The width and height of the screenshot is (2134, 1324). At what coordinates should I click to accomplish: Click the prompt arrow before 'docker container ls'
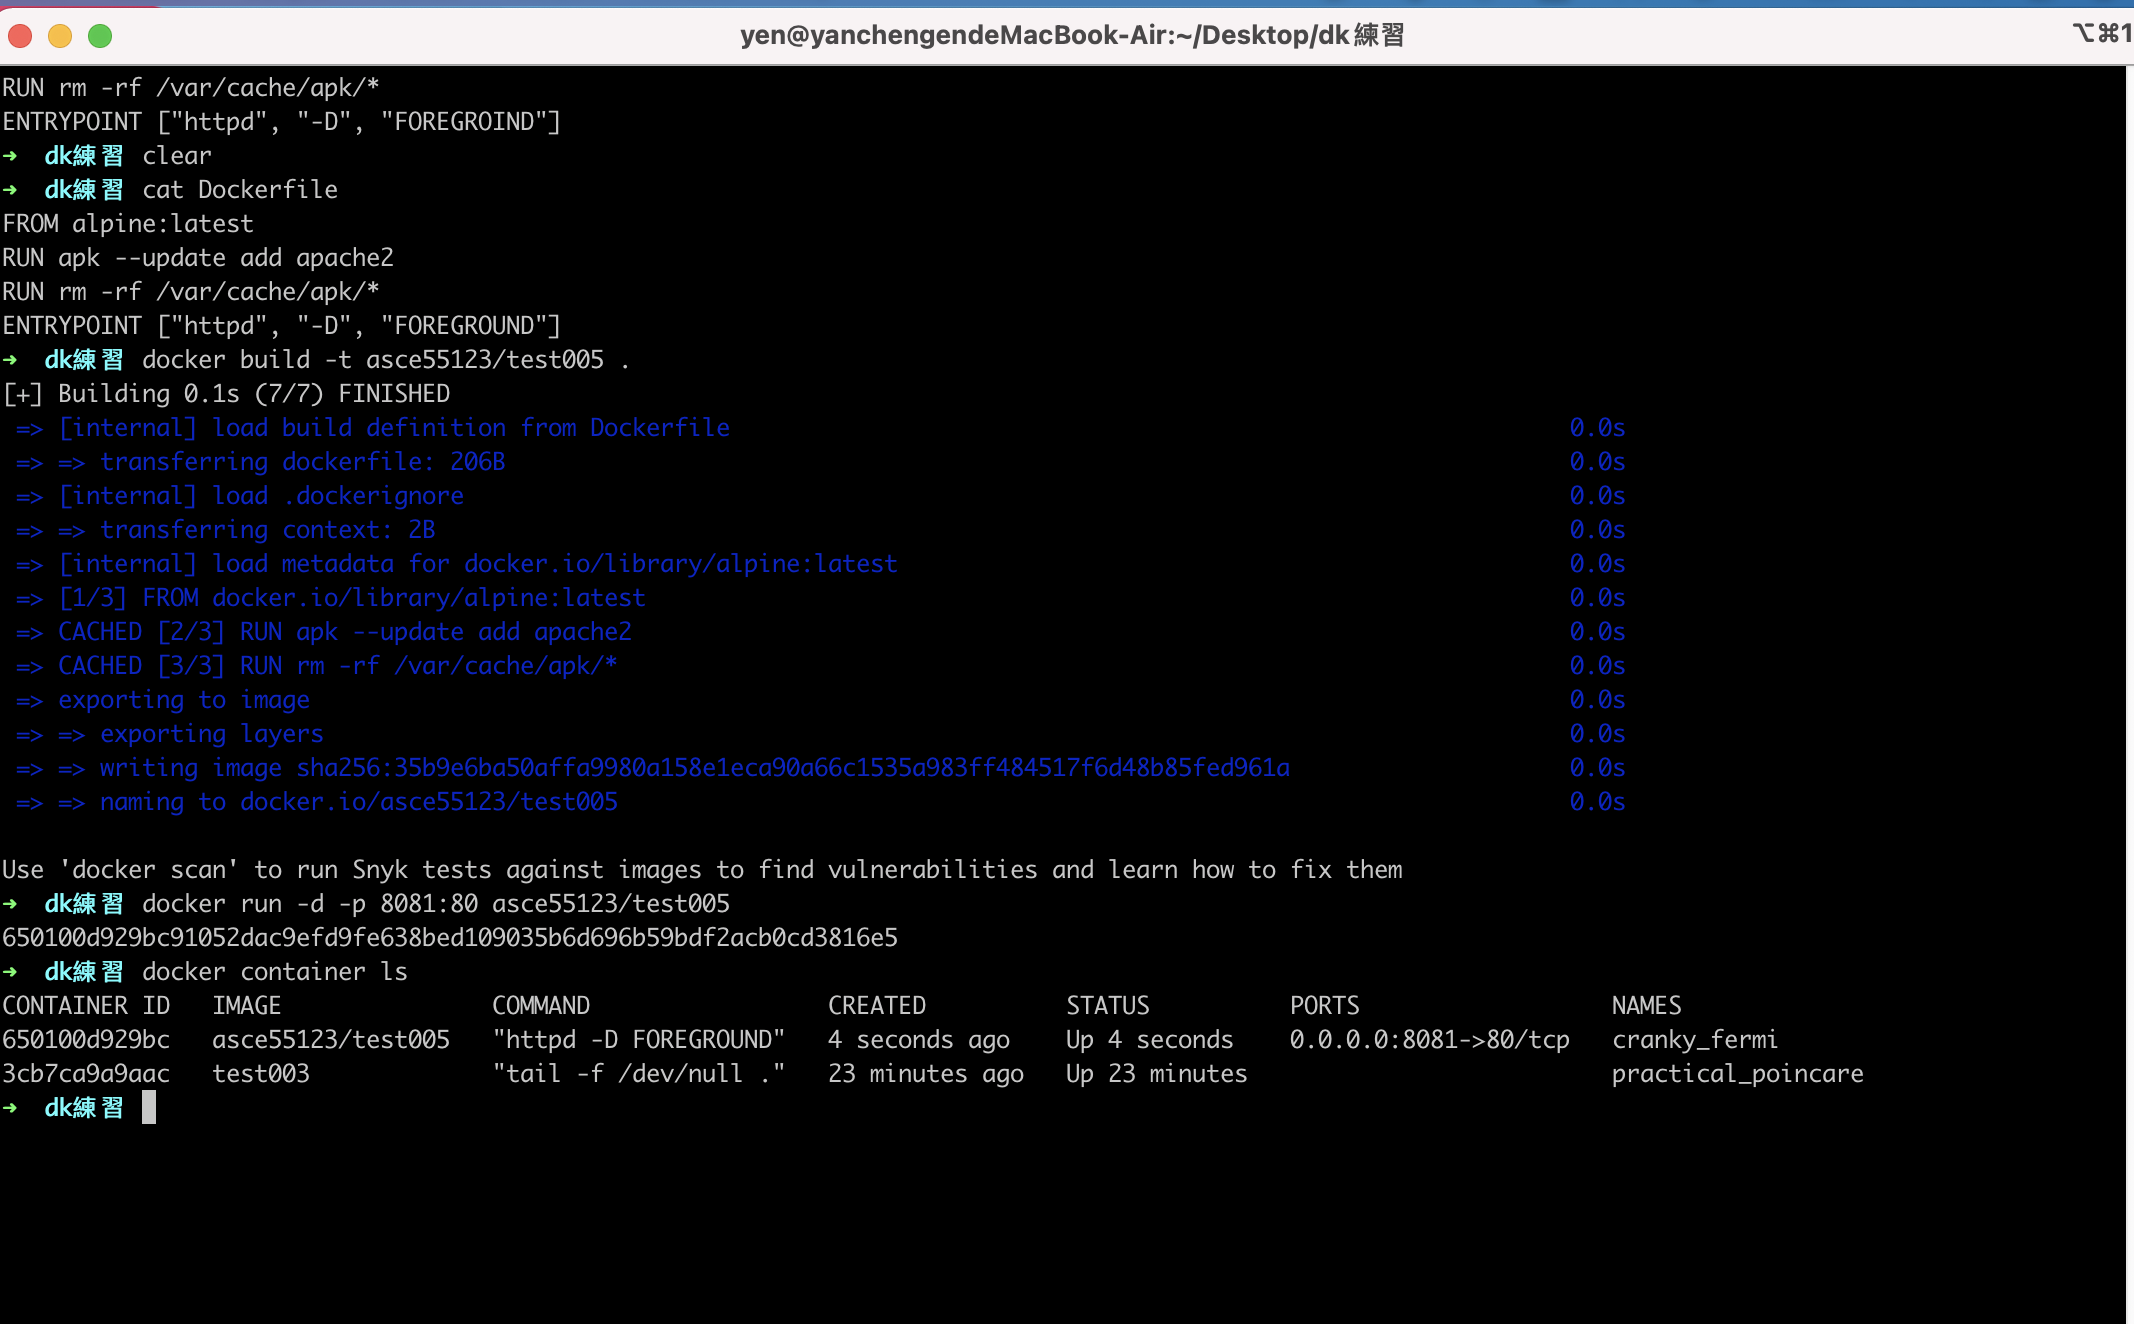click(x=10, y=972)
